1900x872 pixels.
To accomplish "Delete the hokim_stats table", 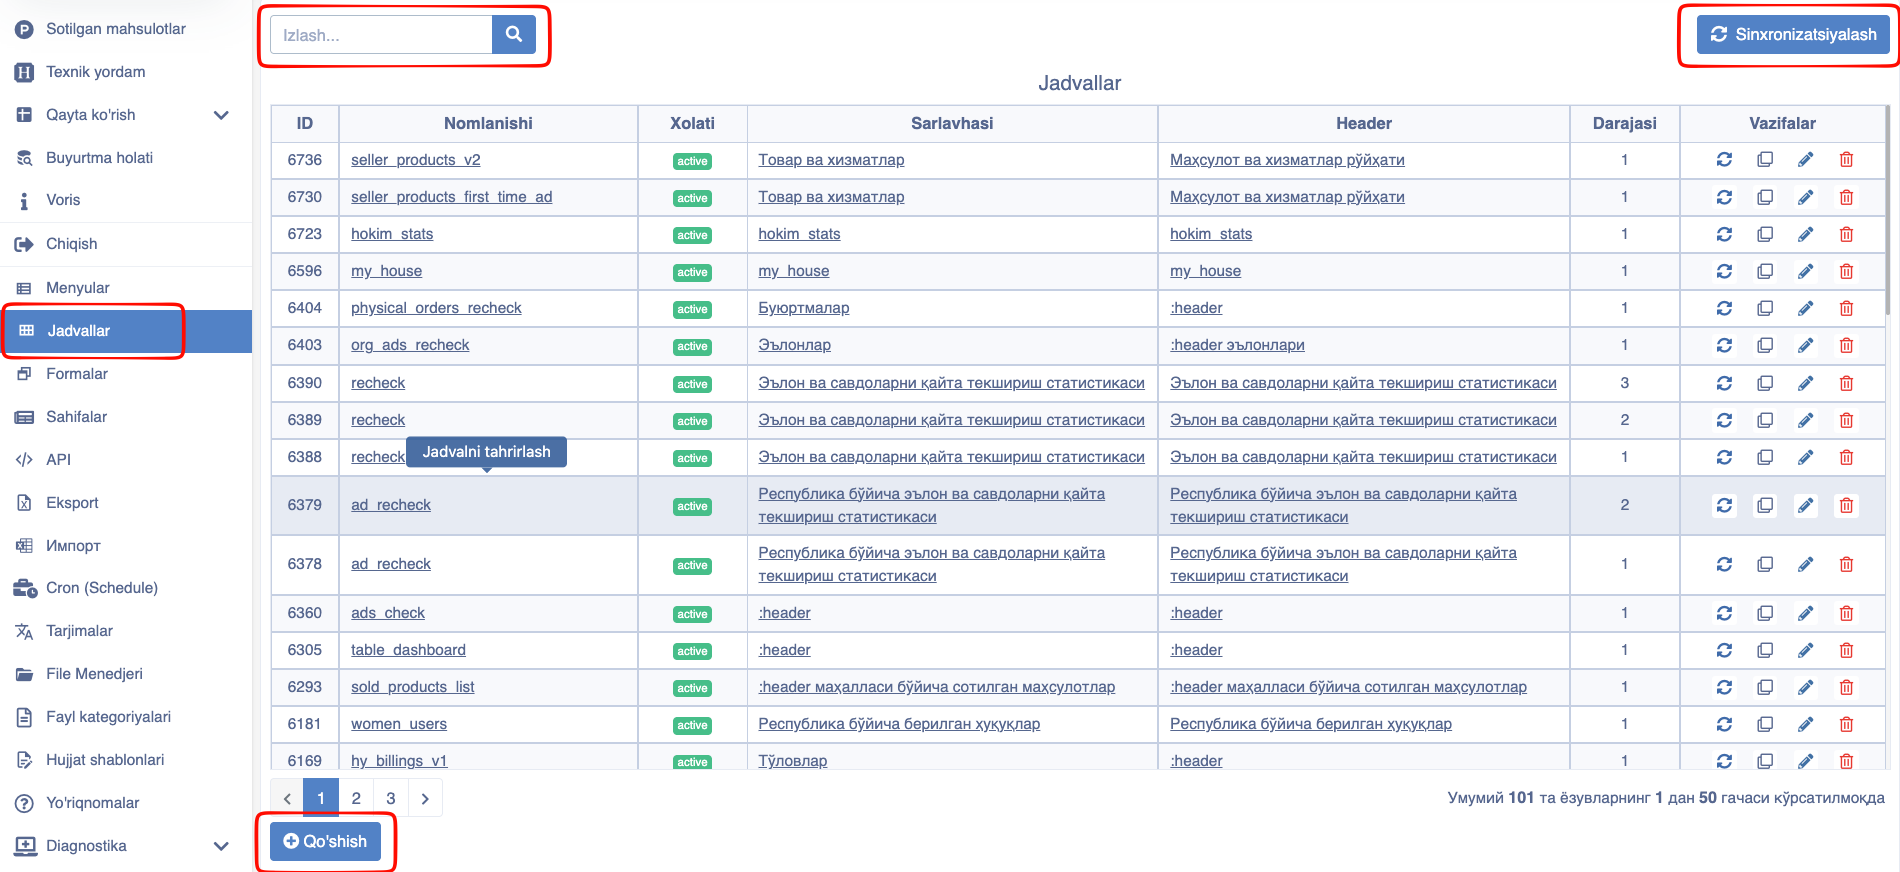I will pos(1846,234).
